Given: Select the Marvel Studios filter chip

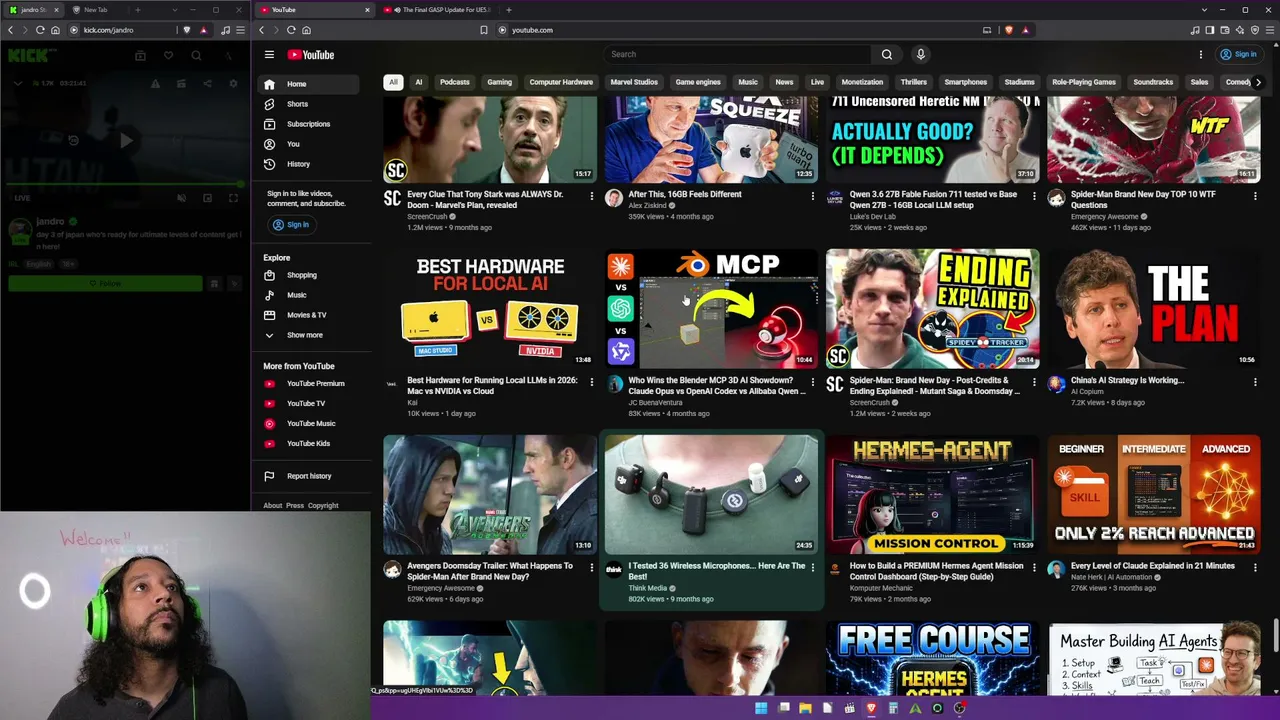Looking at the screenshot, I should (x=634, y=82).
